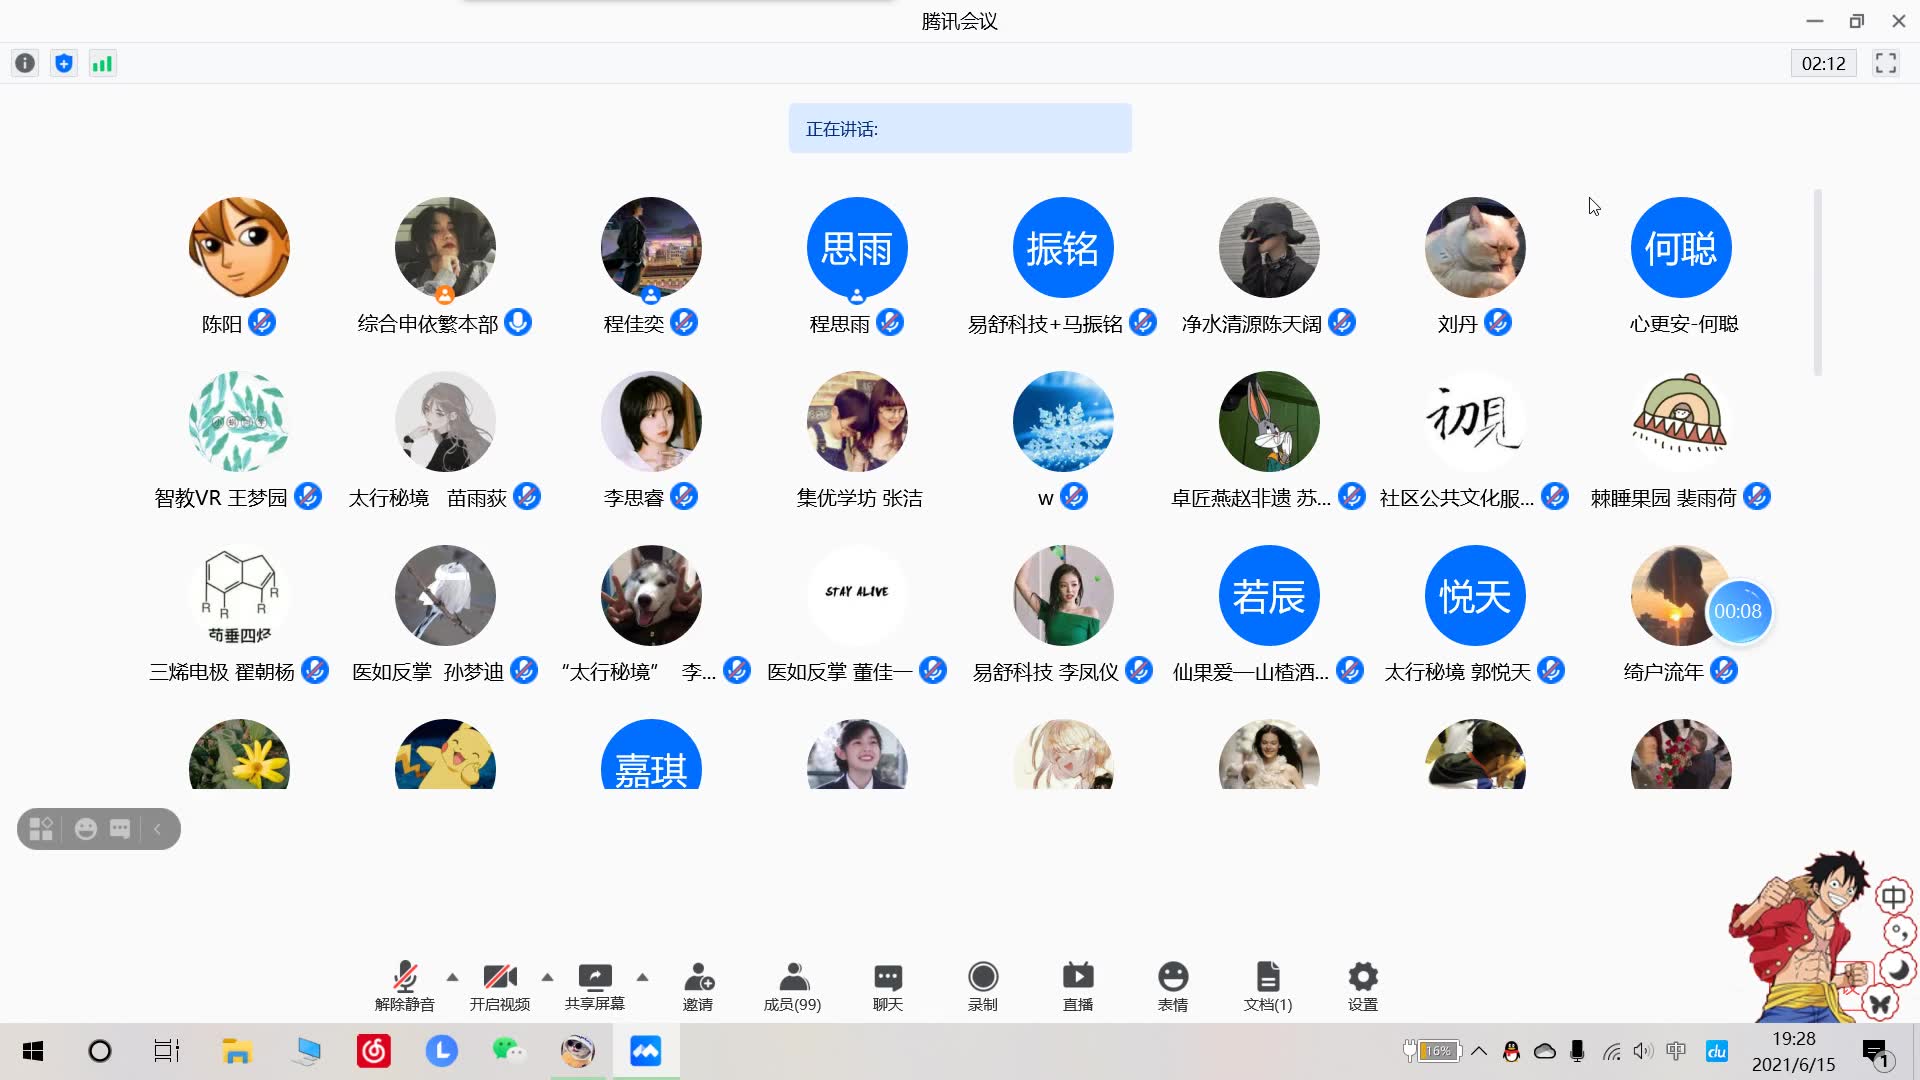Screen dimensions: 1920x1080
Task: Click Tencent Meeting taskbar icon
Action: [x=646, y=1051]
